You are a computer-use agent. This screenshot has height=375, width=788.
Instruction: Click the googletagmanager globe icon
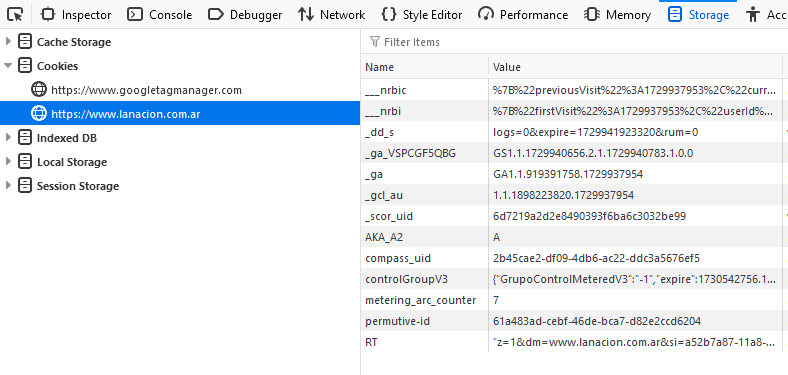[x=39, y=90]
